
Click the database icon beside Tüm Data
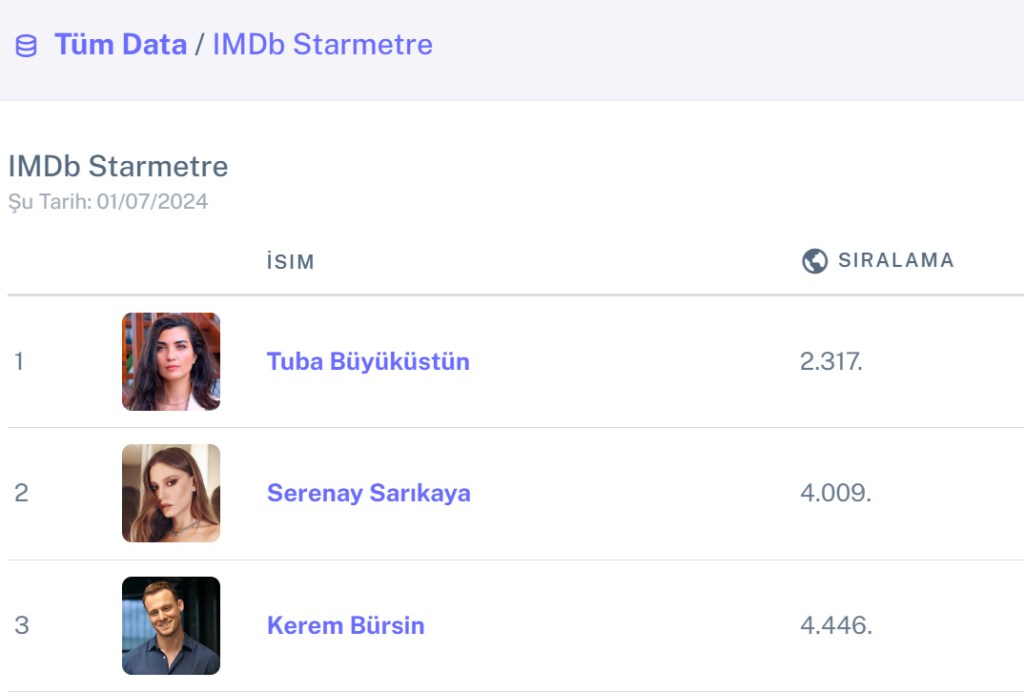click(26, 46)
